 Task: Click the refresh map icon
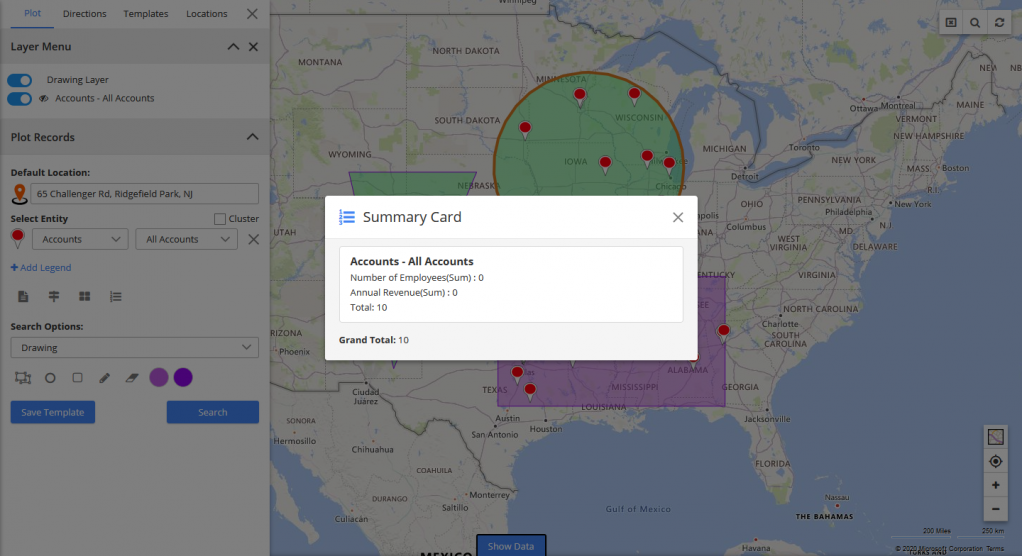point(998,22)
